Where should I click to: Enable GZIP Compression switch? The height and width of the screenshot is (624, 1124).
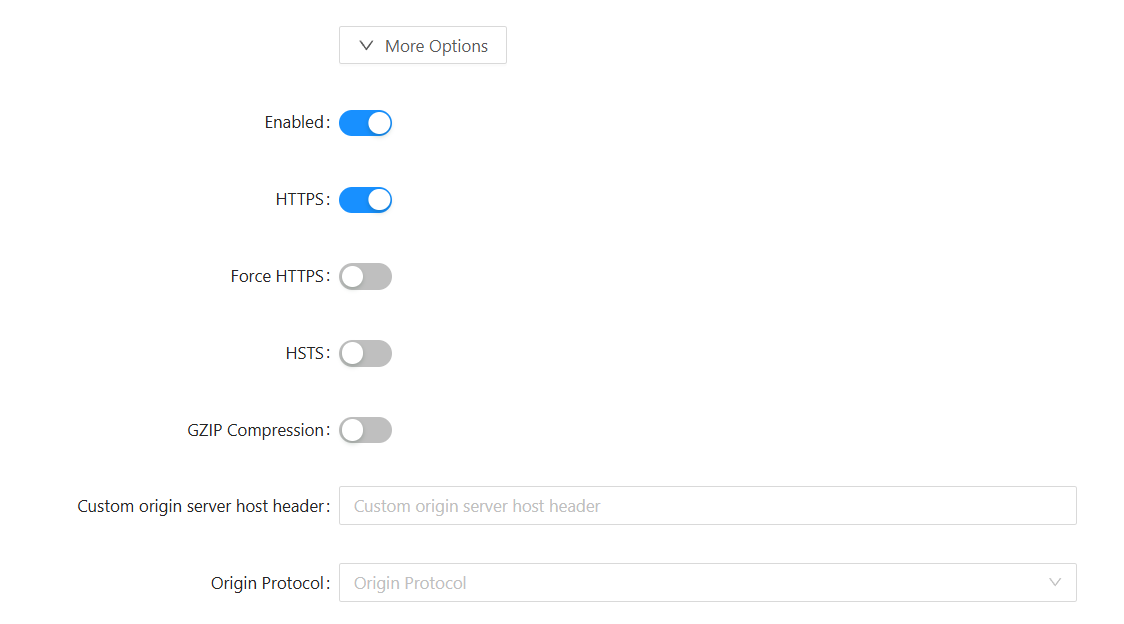(365, 431)
